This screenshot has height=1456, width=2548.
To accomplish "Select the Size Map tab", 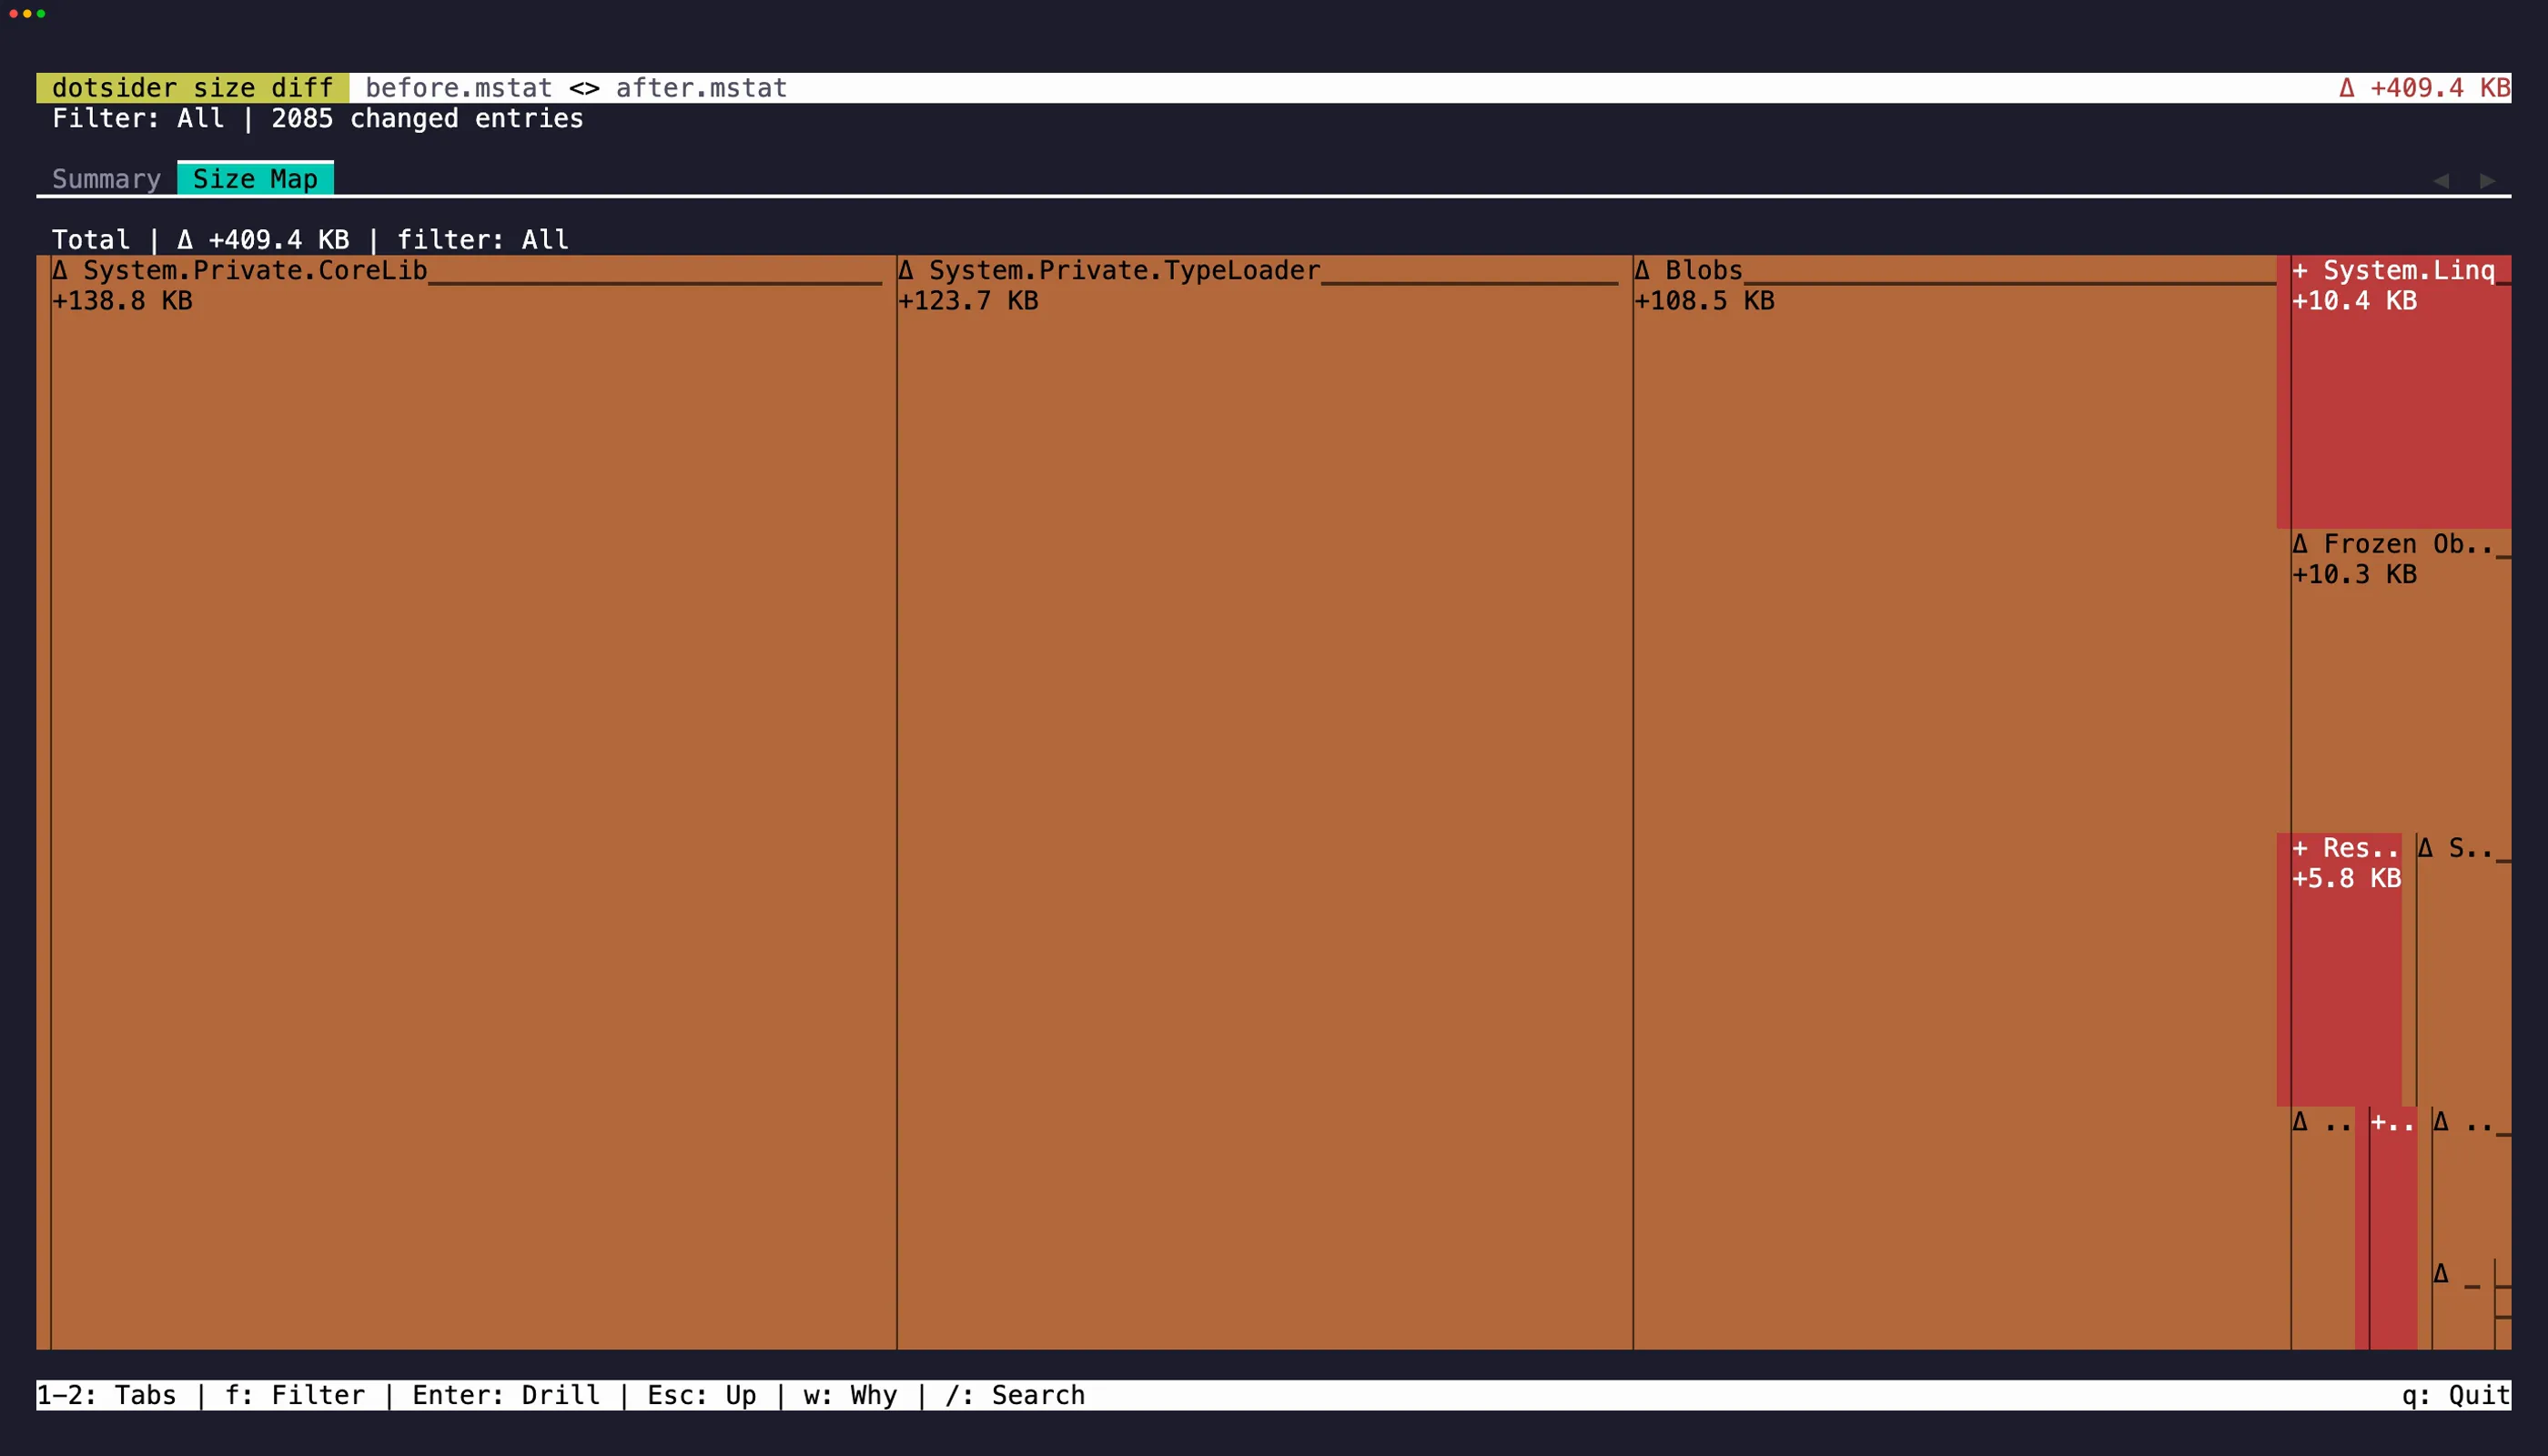I will [x=255, y=179].
